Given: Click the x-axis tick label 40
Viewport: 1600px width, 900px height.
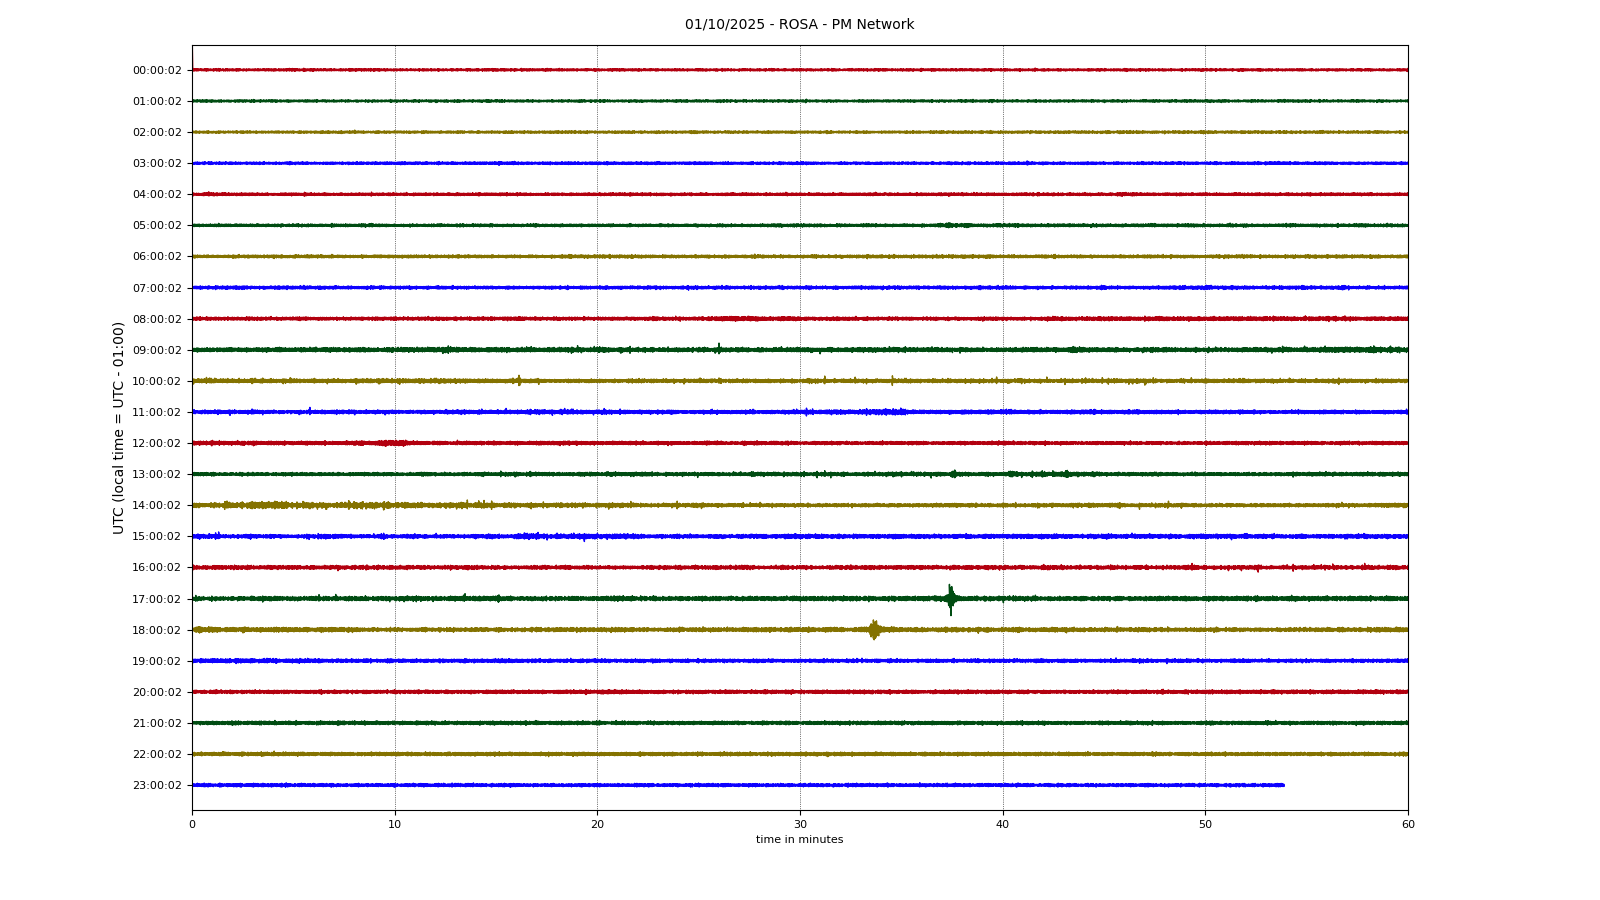Looking at the screenshot, I should 1003,824.
